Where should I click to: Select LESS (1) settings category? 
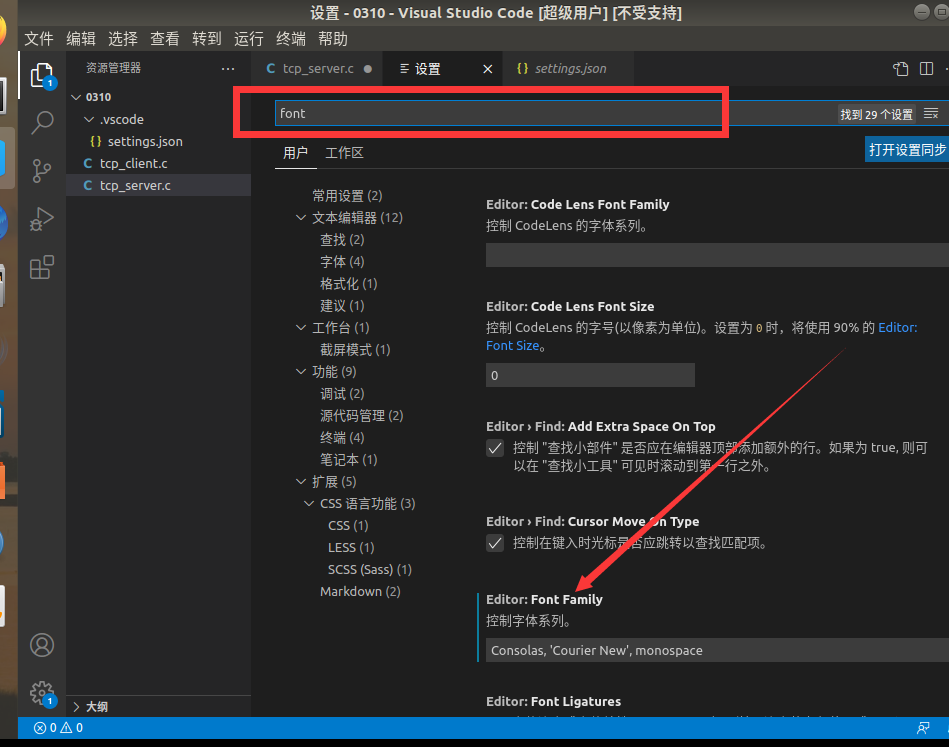click(x=351, y=547)
